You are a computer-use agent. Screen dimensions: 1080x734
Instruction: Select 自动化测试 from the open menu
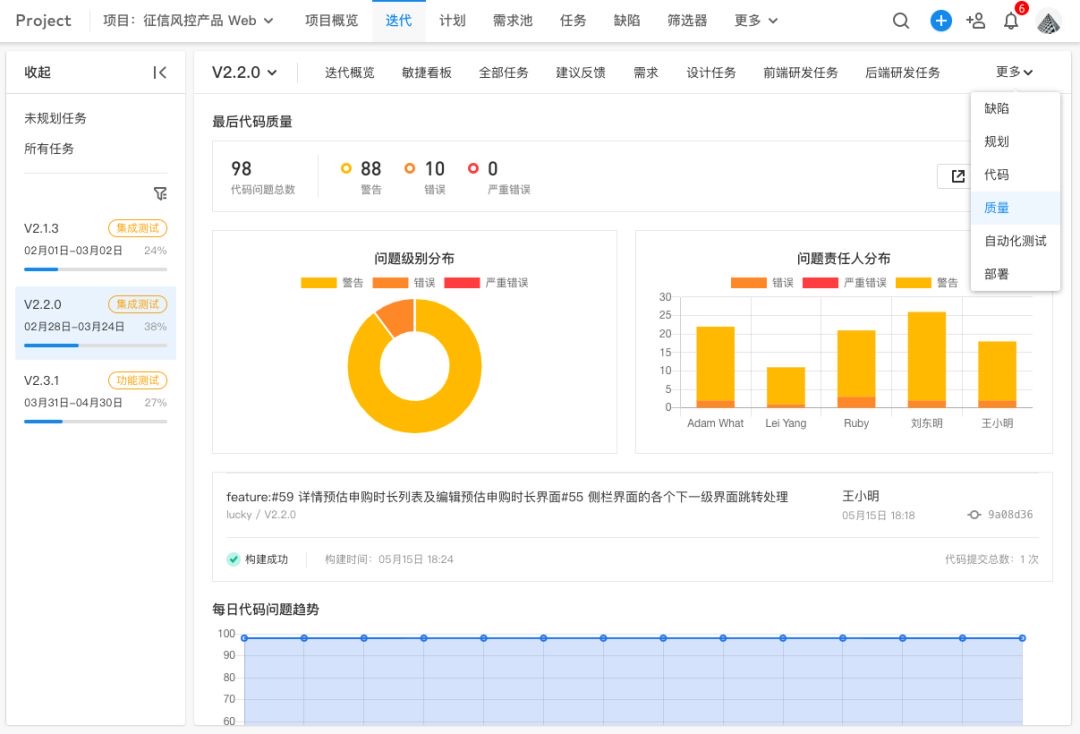pos(1014,240)
